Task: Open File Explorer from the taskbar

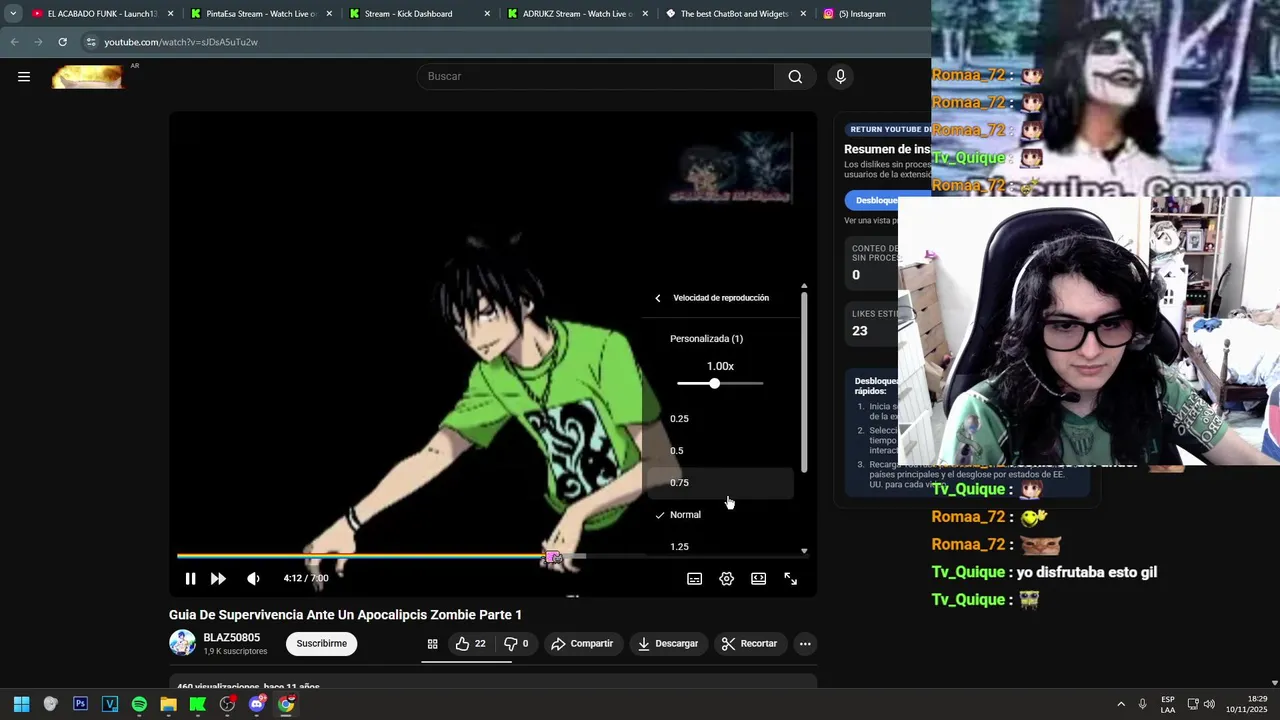Action: tap(168, 704)
